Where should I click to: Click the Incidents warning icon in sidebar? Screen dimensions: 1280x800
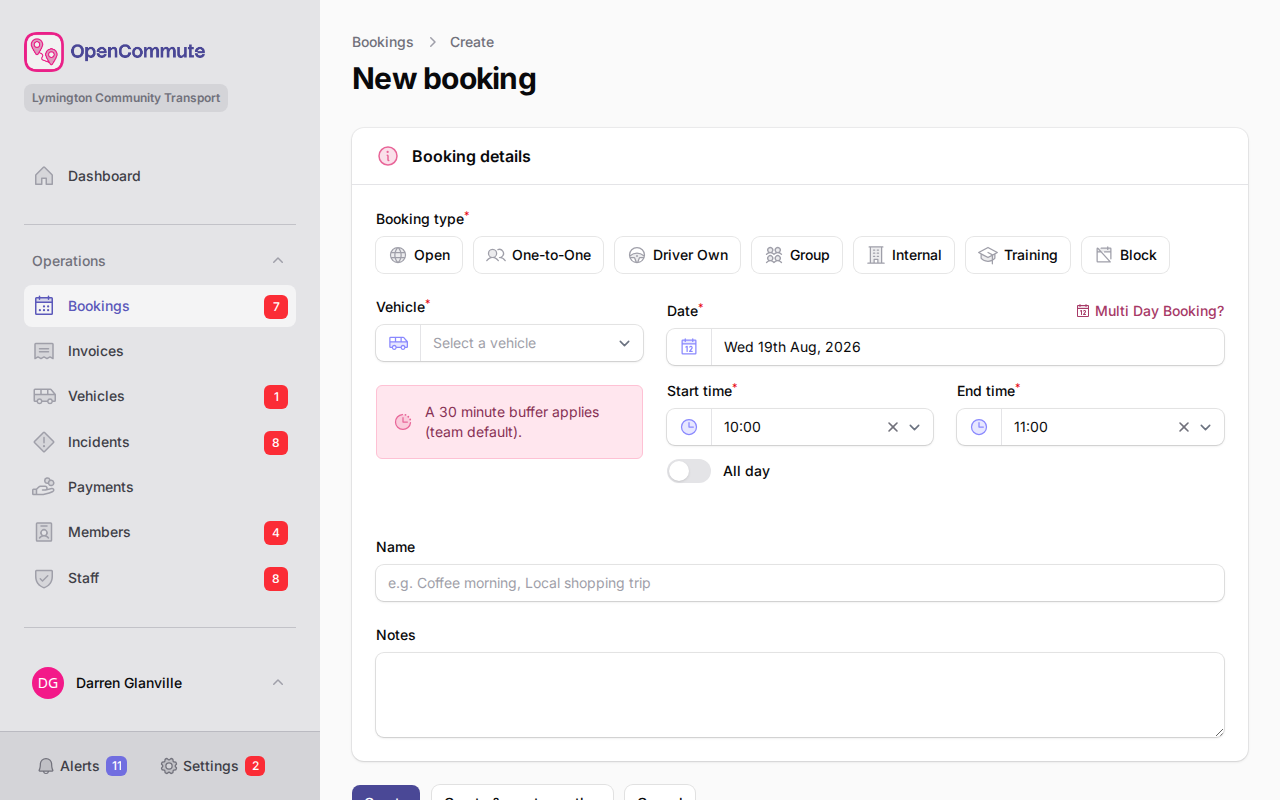coord(44,442)
